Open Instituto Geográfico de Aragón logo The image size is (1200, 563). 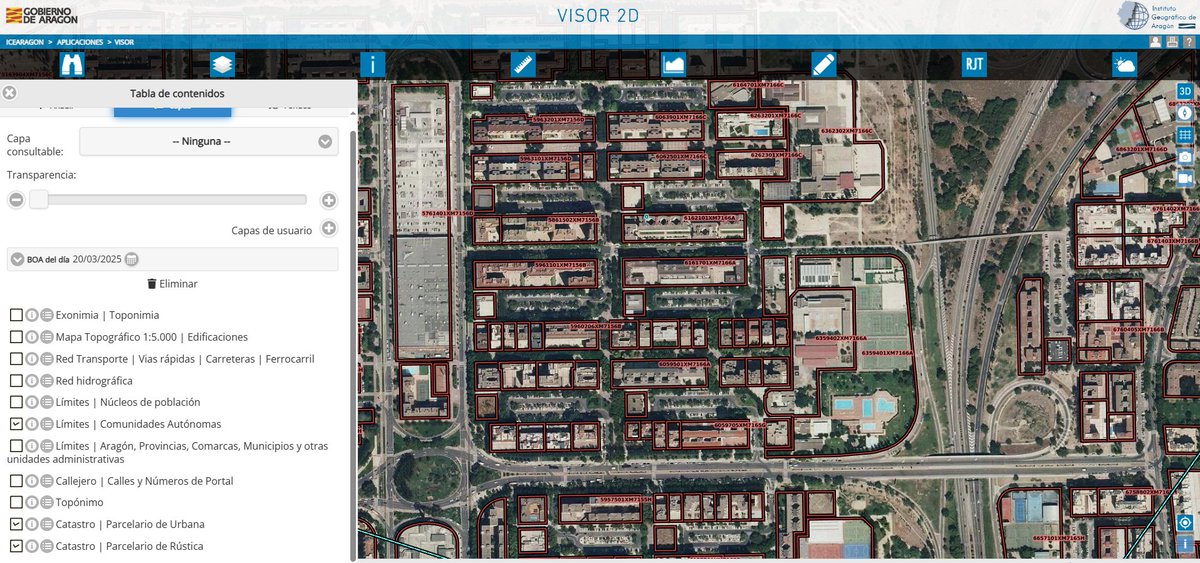click(1155, 17)
